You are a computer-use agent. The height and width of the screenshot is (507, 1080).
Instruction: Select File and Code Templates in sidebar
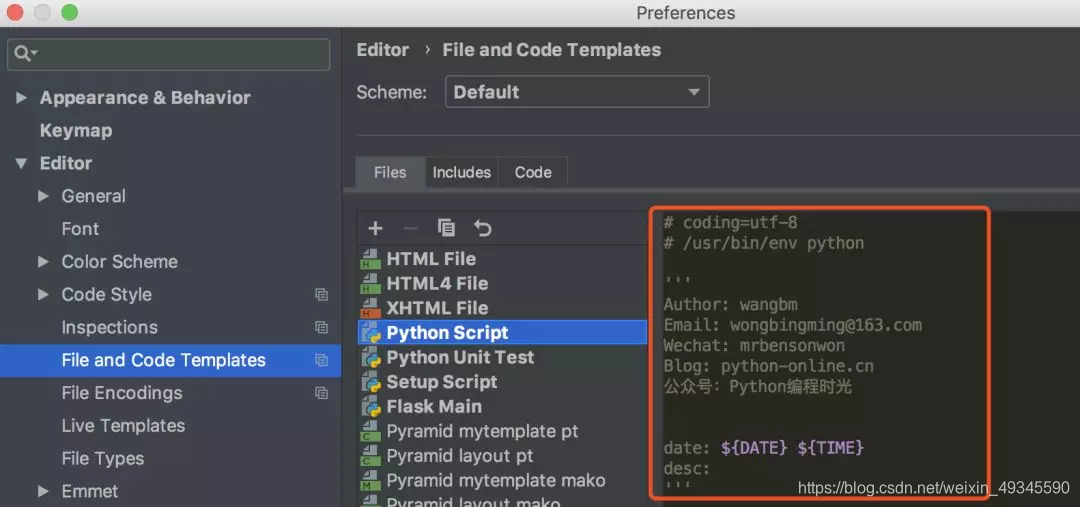(x=170, y=360)
